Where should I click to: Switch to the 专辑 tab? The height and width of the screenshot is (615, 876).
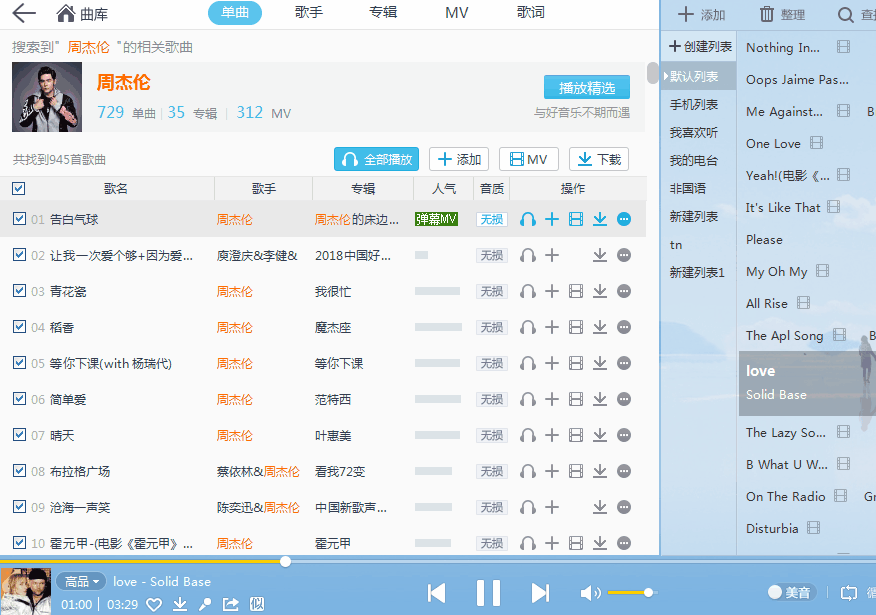click(383, 12)
